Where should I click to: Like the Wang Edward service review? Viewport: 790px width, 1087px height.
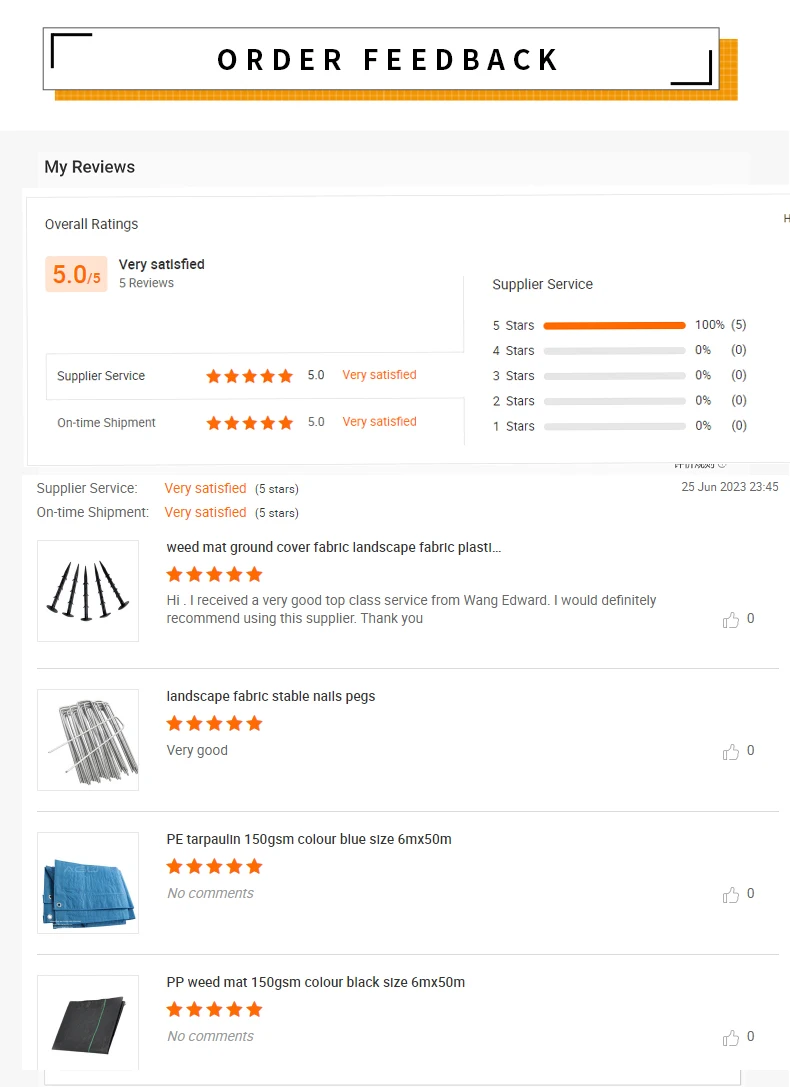(x=731, y=620)
